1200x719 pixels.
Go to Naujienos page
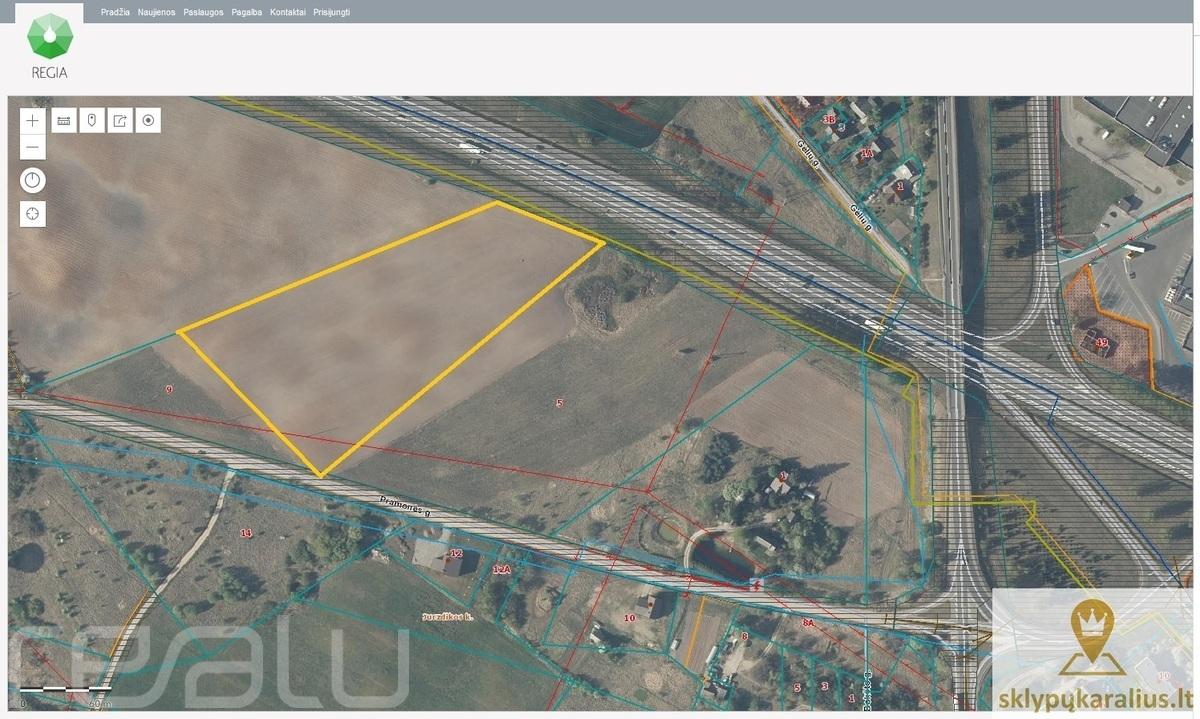pos(156,12)
